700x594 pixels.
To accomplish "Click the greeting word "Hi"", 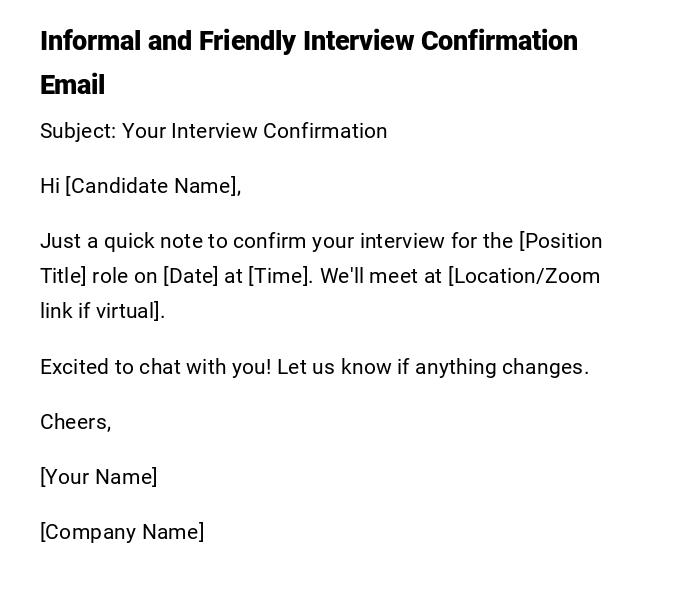I will [50, 186].
